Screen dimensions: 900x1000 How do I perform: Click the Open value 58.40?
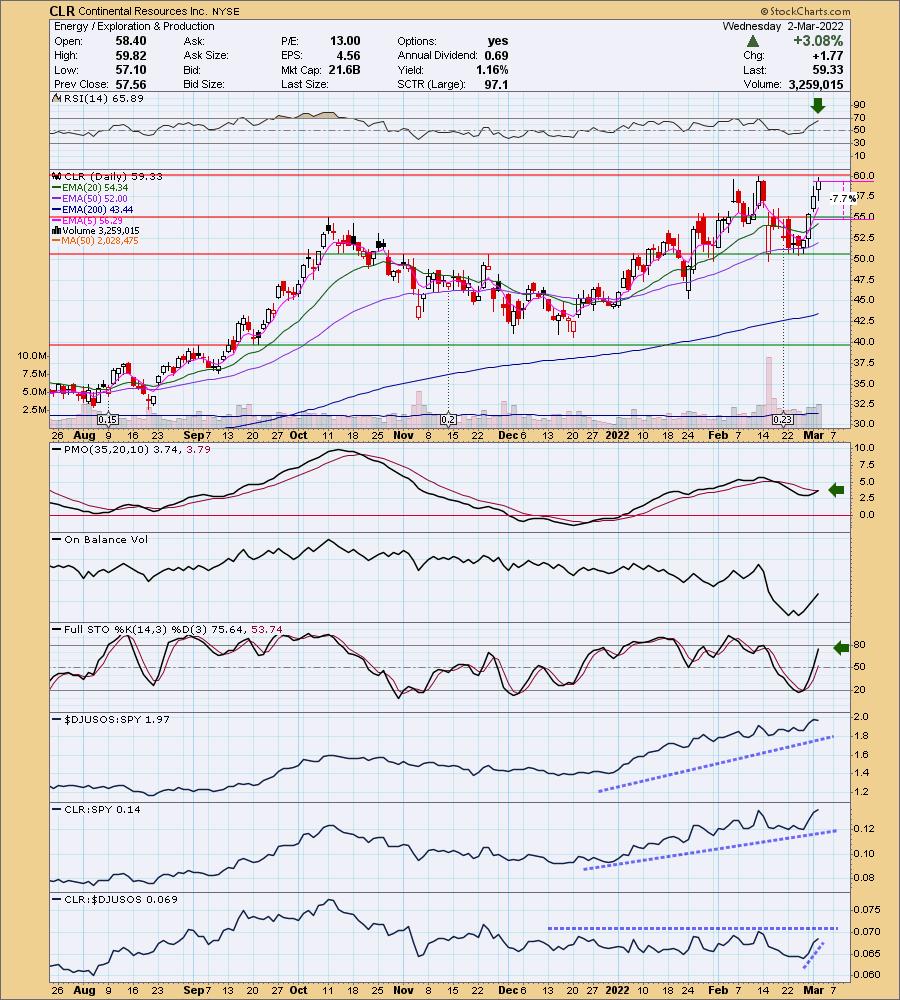131,41
